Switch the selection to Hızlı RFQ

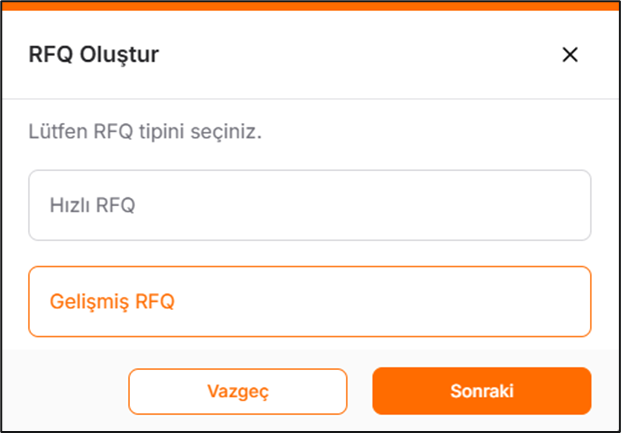(x=309, y=205)
